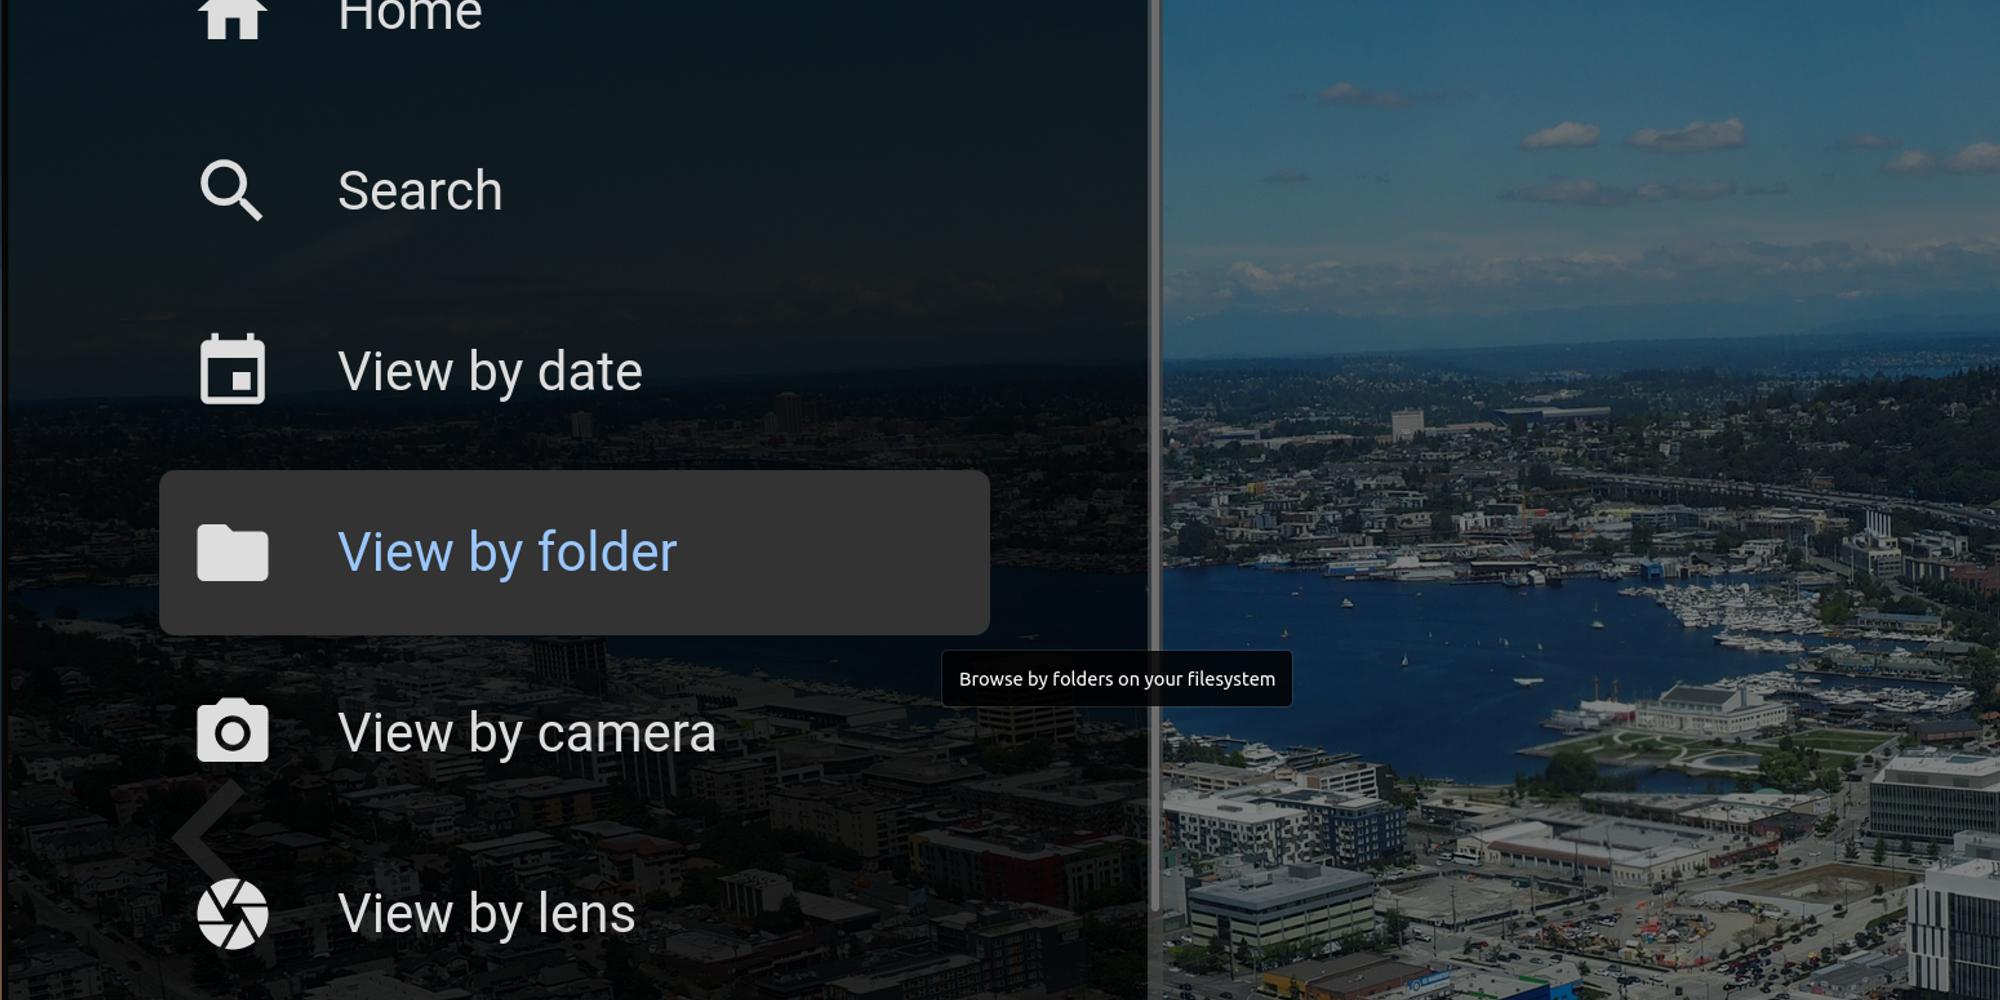Screen dimensions: 2000x1000
Task: Click the sidebar vertical scrollbar
Action: [1155, 455]
